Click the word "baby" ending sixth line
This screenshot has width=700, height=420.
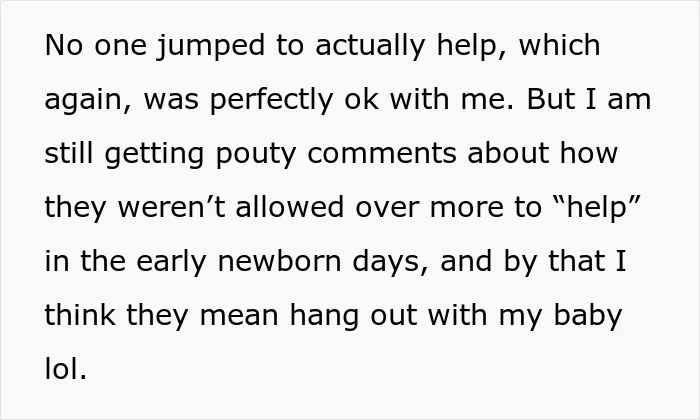[x=588, y=316]
